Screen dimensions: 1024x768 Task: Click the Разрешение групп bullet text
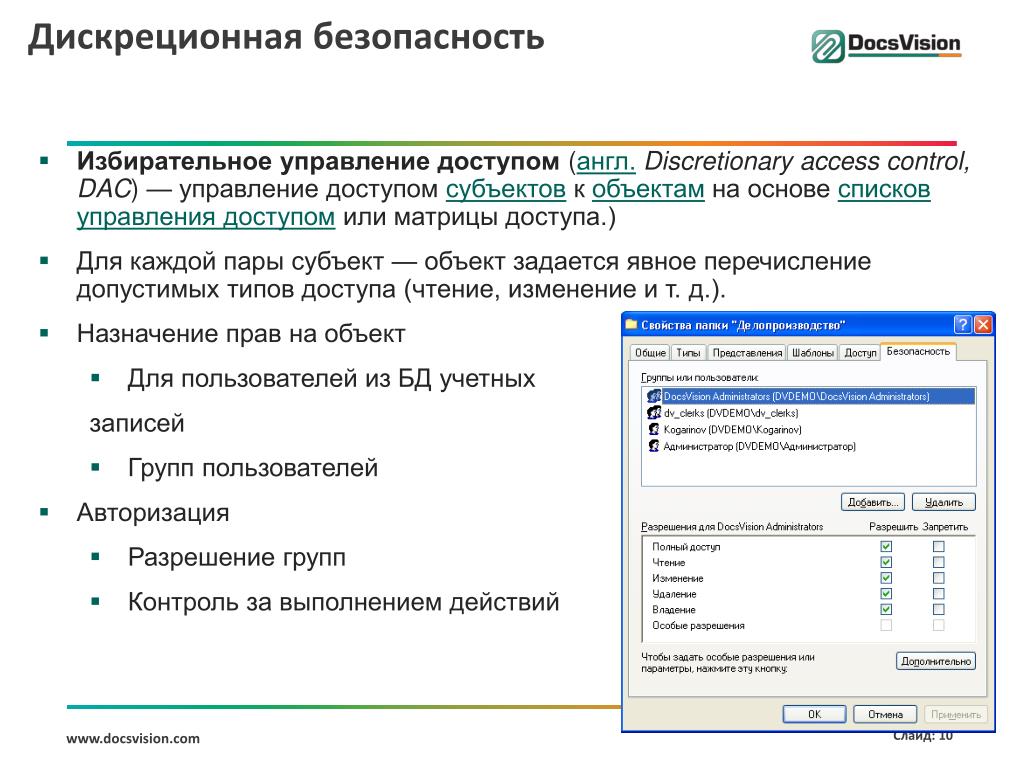[236, 558]
